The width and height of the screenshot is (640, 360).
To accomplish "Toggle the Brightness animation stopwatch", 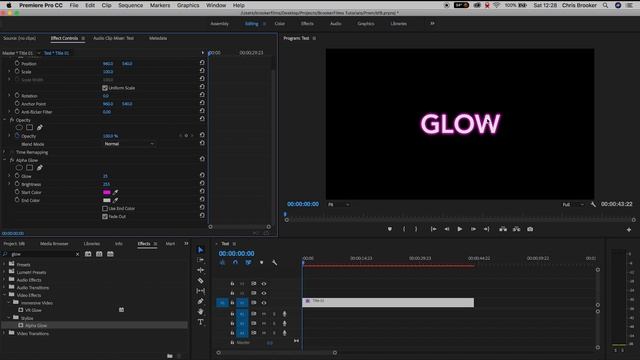I will pos(17,184).
